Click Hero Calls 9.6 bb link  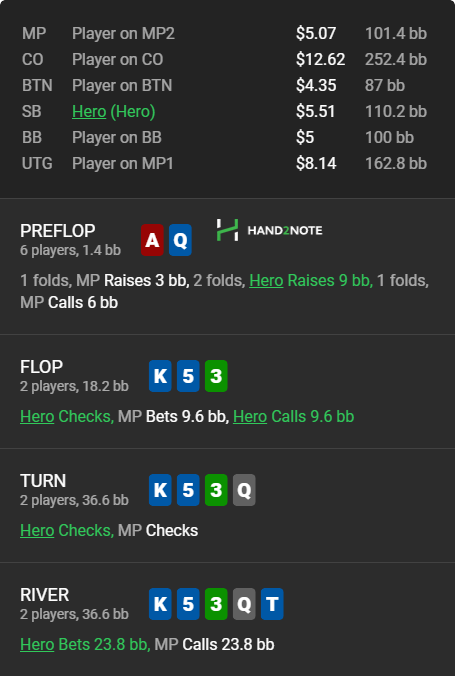[250, 416]
